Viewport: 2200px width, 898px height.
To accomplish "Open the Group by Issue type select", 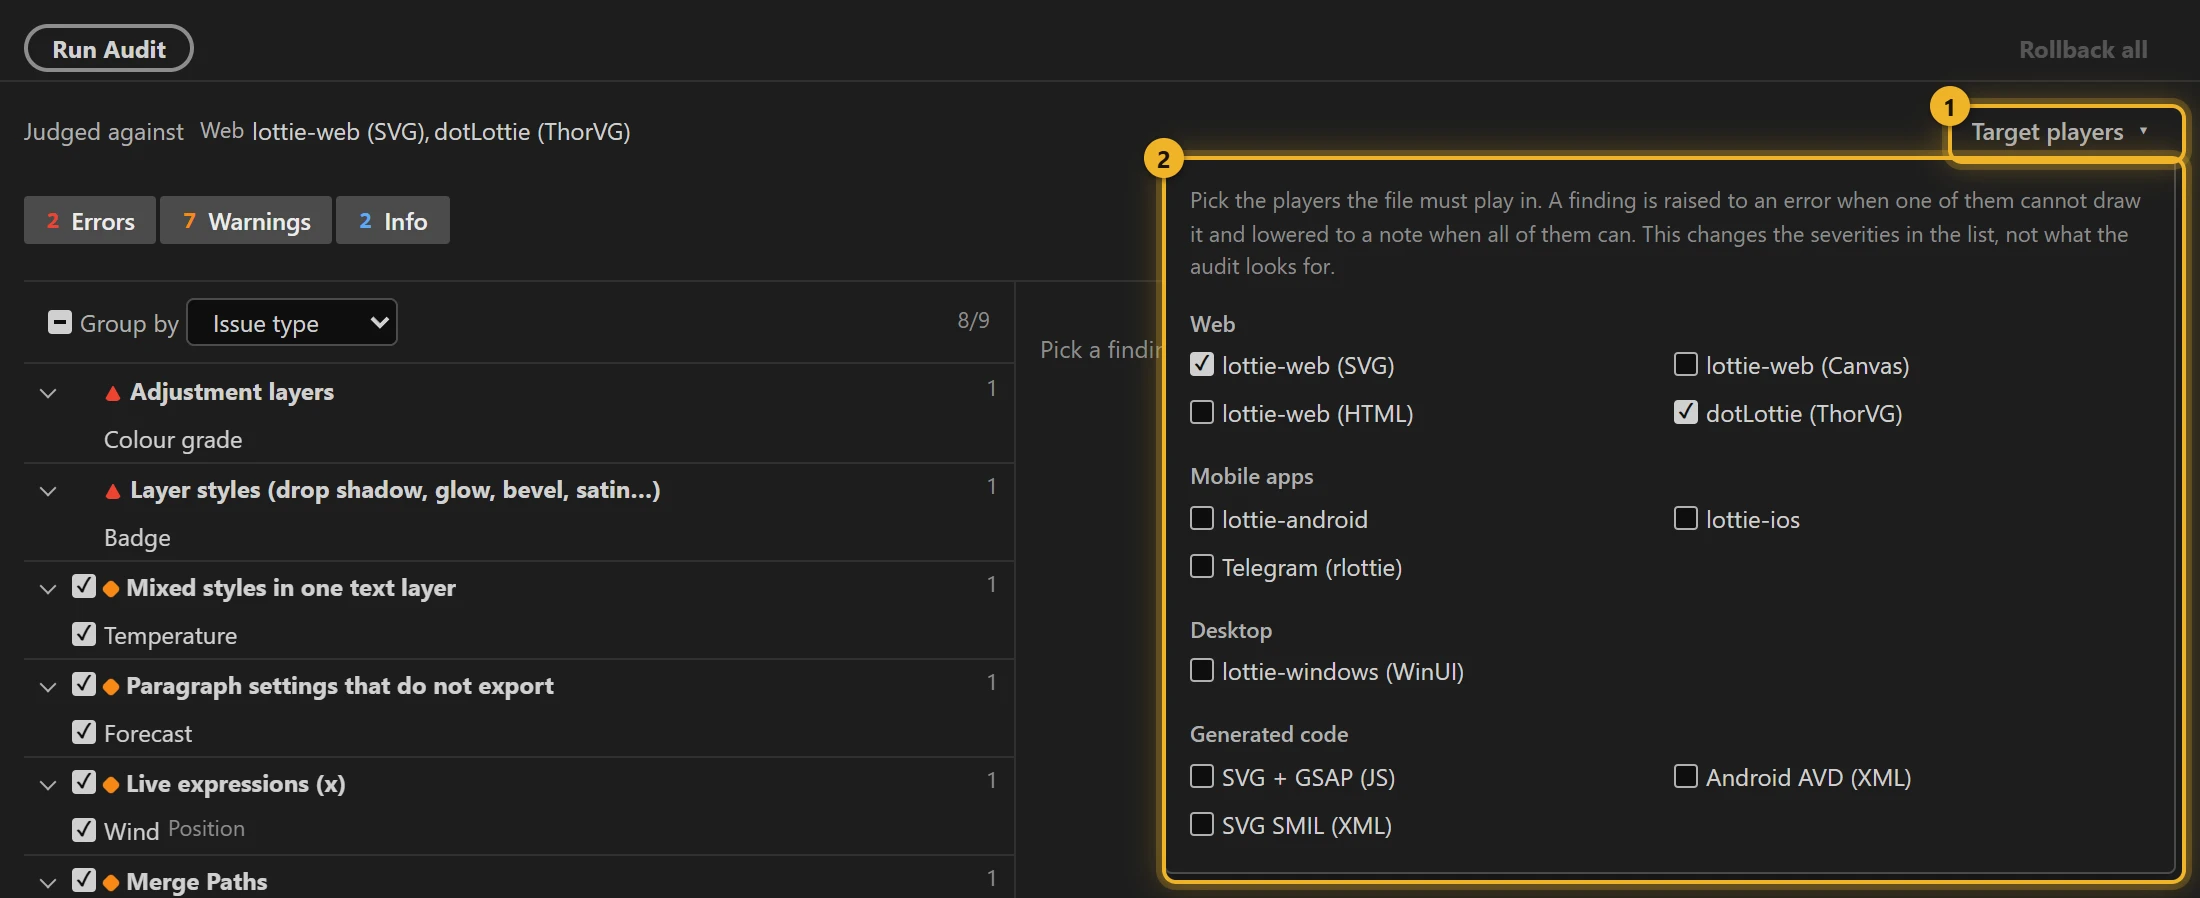I will click(x=292, y=323).
